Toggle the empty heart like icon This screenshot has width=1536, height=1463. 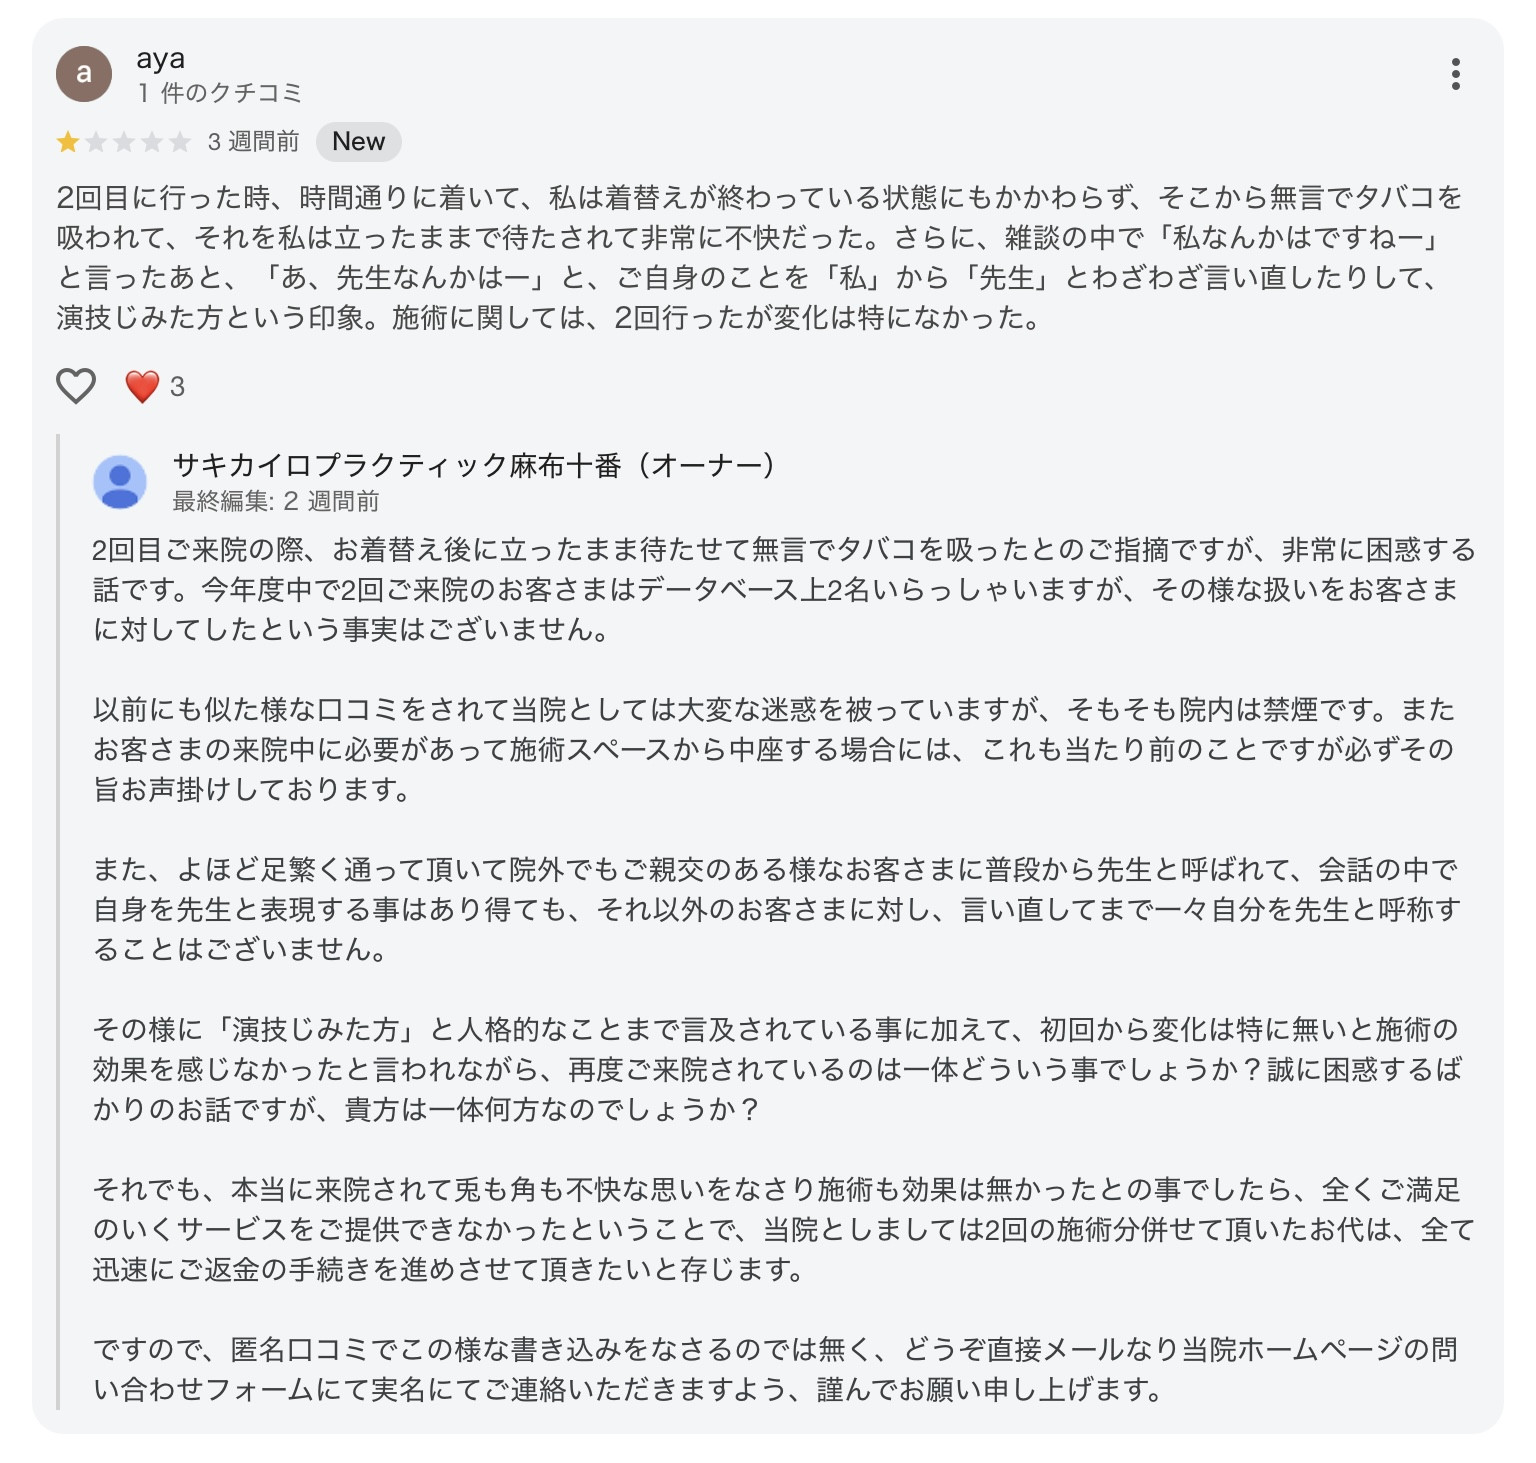(76, 386)
